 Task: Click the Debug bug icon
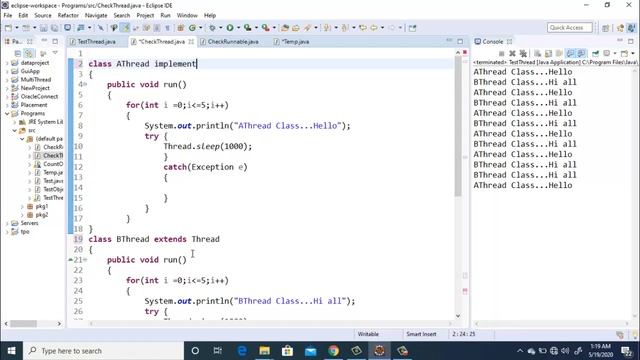click(x=212, y=28)
